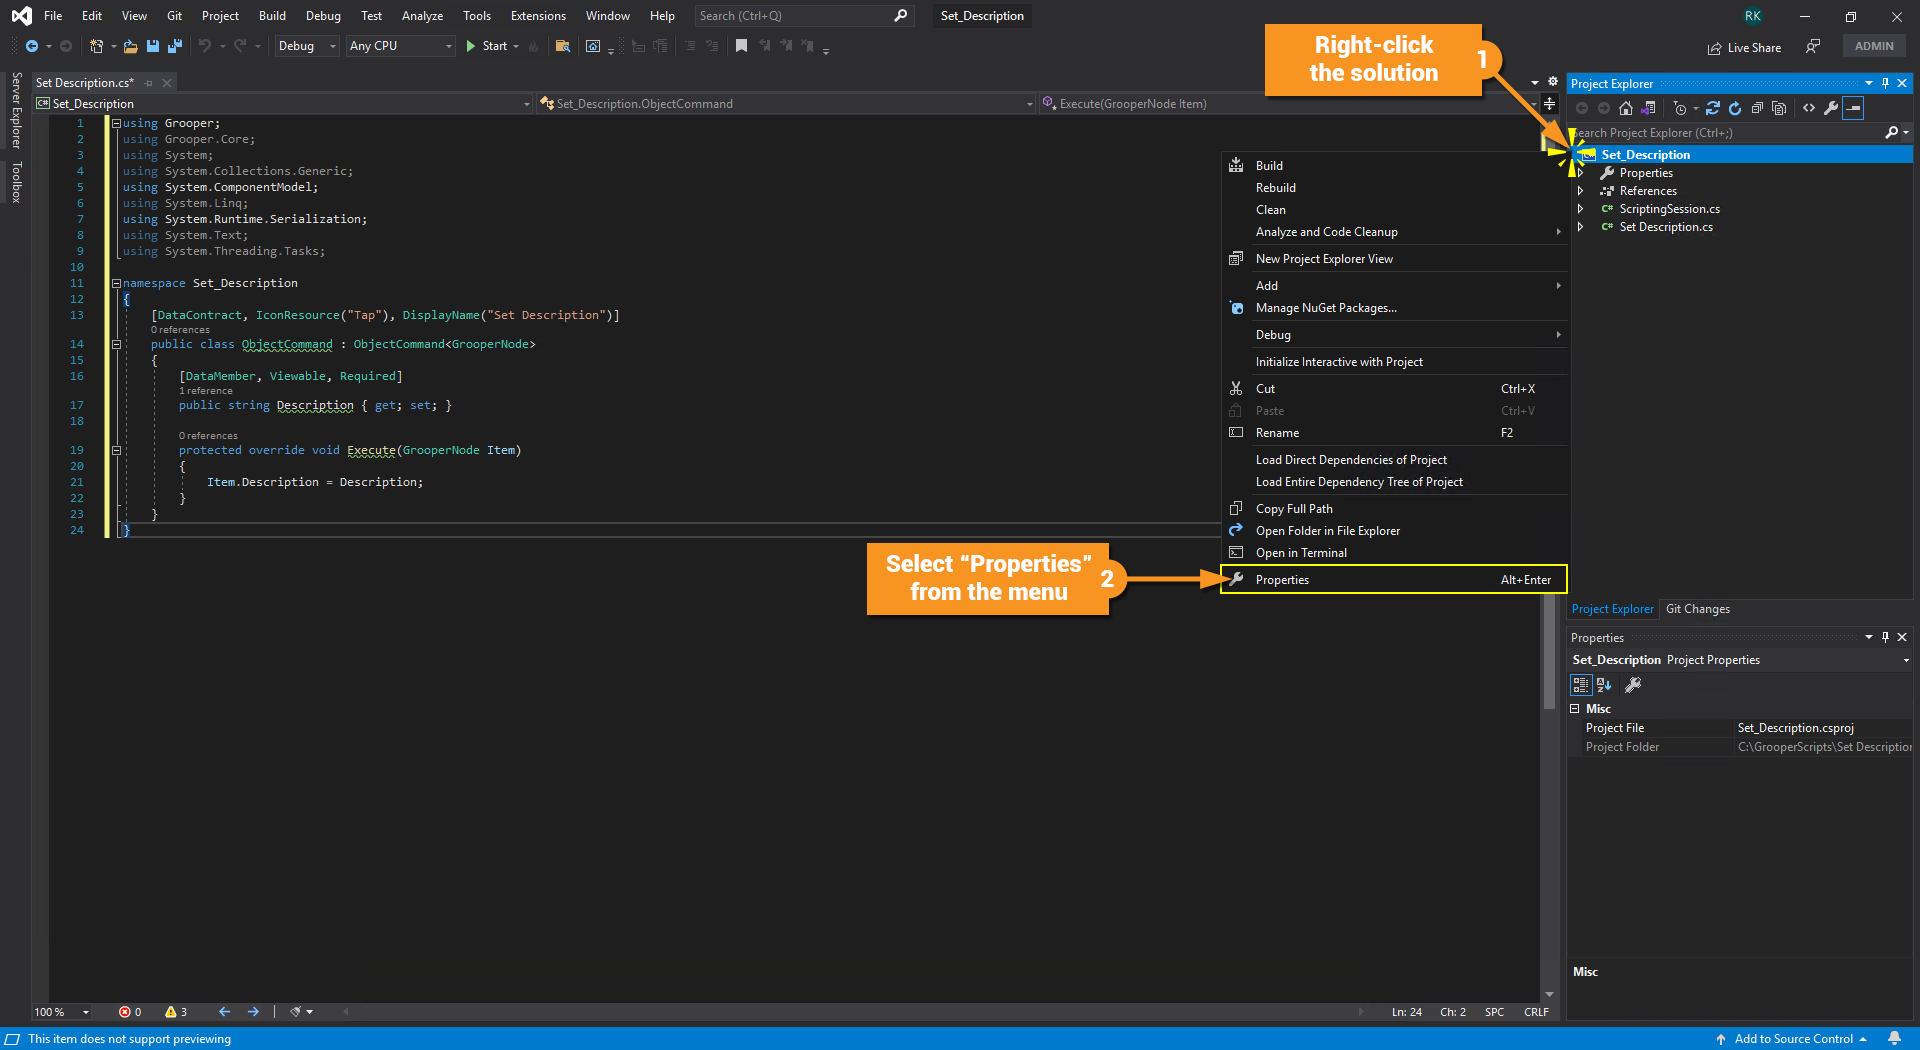1920x1050 pixels.
Task: Pin the Project Explorer panel
Action: [1886, 83]
